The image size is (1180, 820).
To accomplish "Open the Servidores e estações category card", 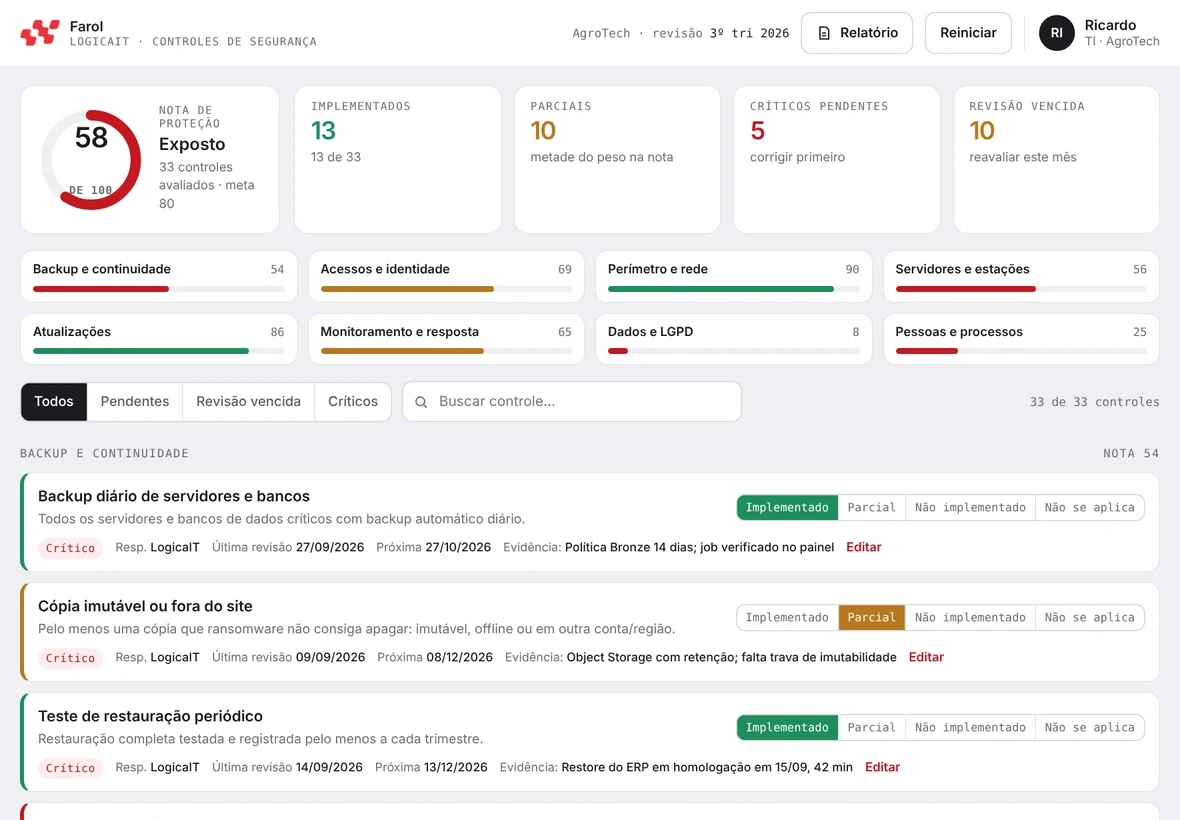I will pyautogui.click(x=1021, y=277).
